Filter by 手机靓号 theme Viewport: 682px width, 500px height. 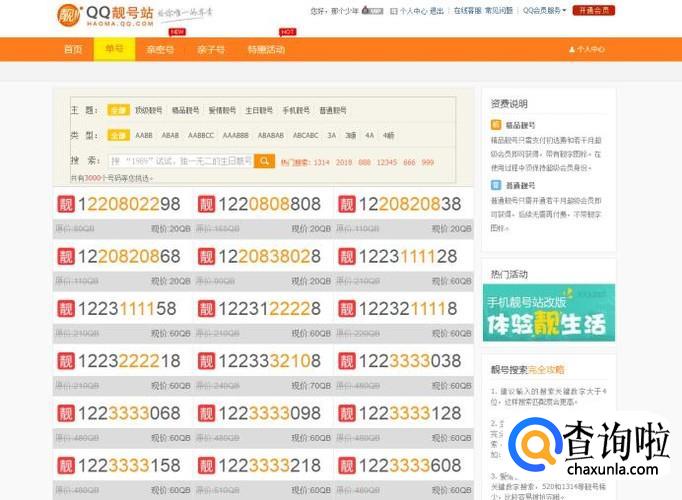[x=296, y=110]
